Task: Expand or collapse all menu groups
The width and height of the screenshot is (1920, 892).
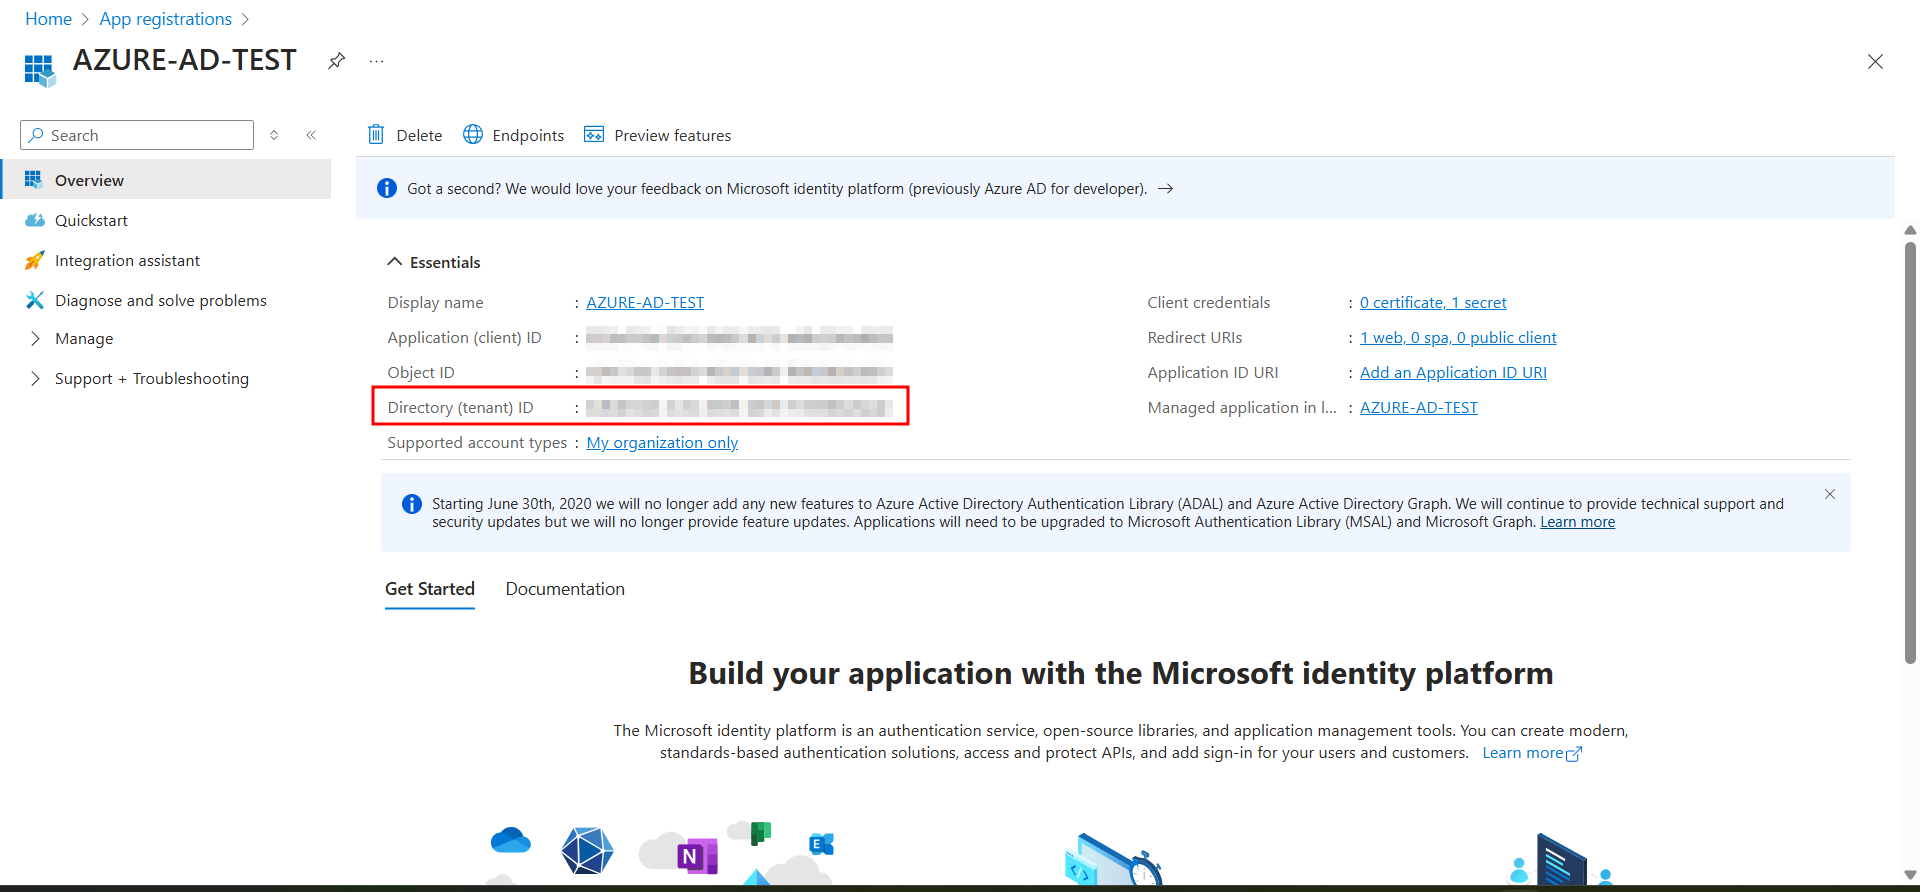Action: click(274, 135)
